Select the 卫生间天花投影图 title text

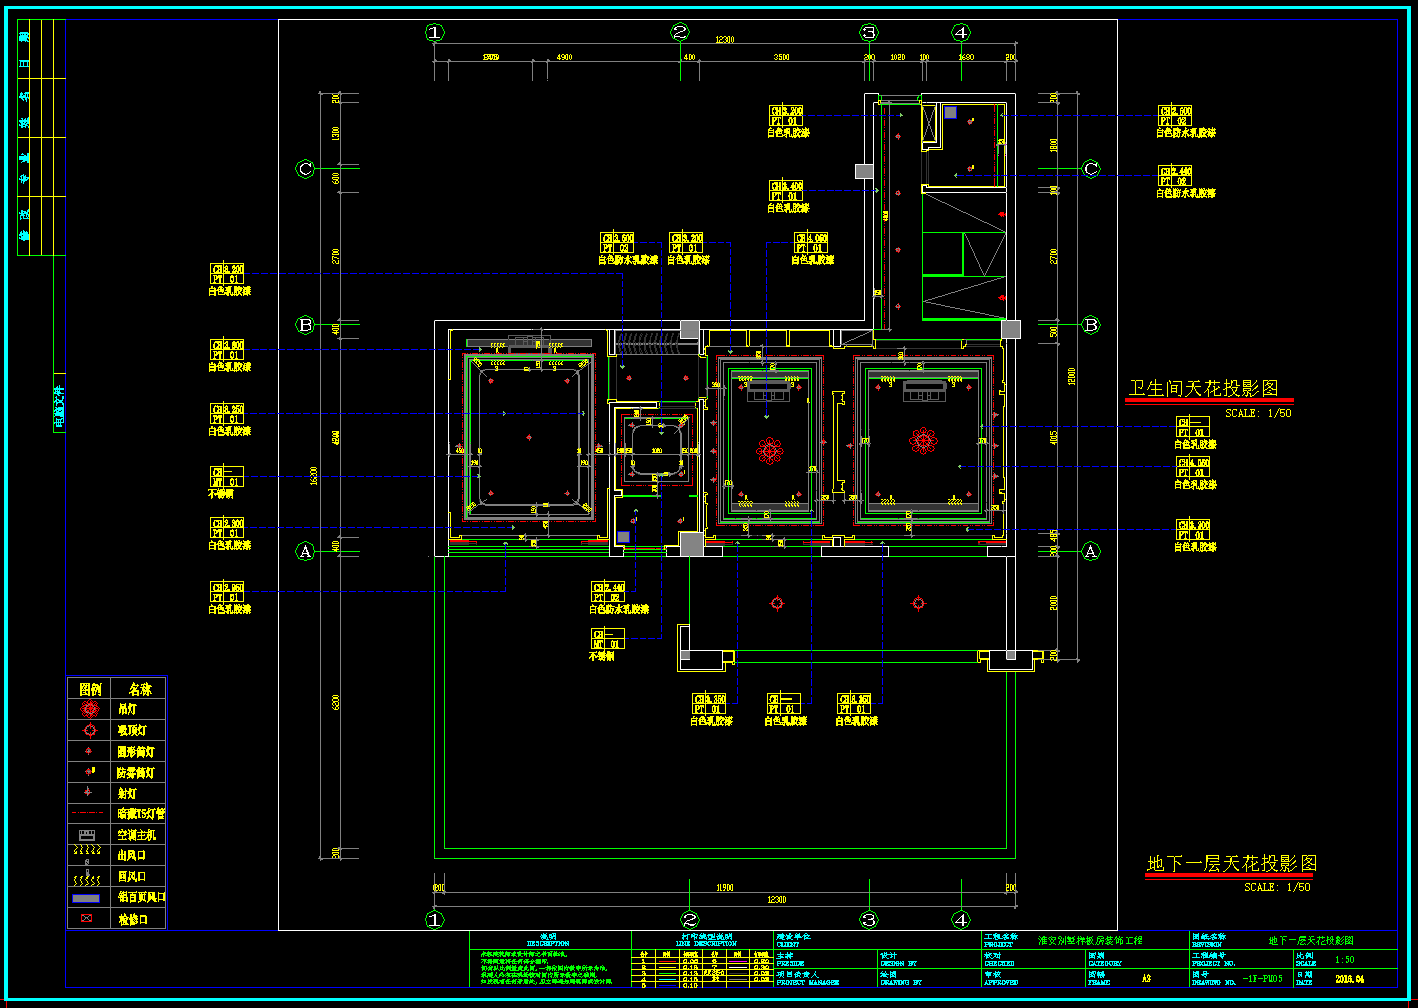click(x=1203, y=388)
